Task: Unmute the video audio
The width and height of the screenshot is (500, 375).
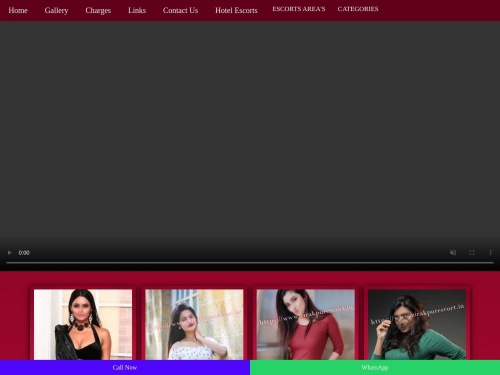Action: pyautogui.click(x=453, y=253)
